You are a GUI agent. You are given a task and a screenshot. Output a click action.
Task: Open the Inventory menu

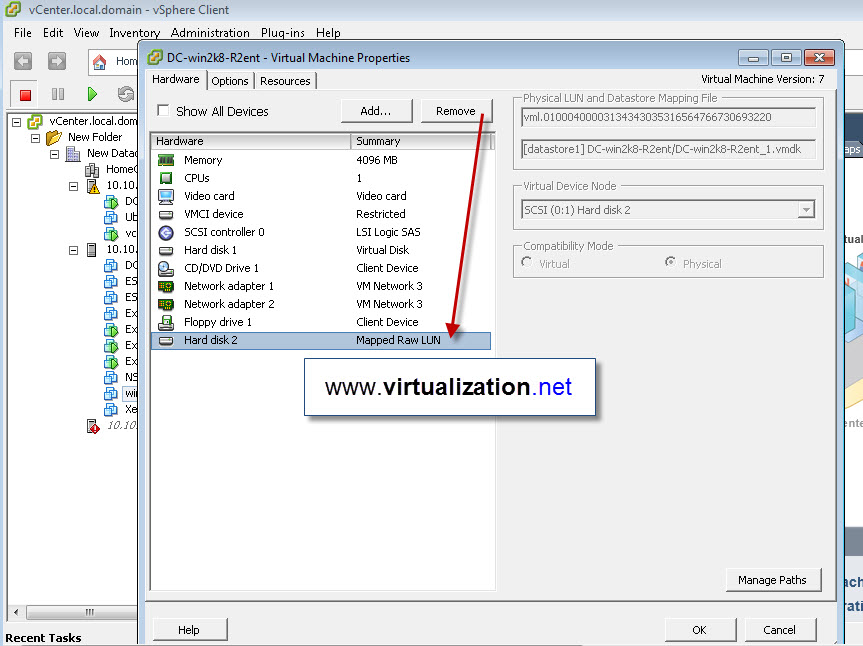point(135,33)
